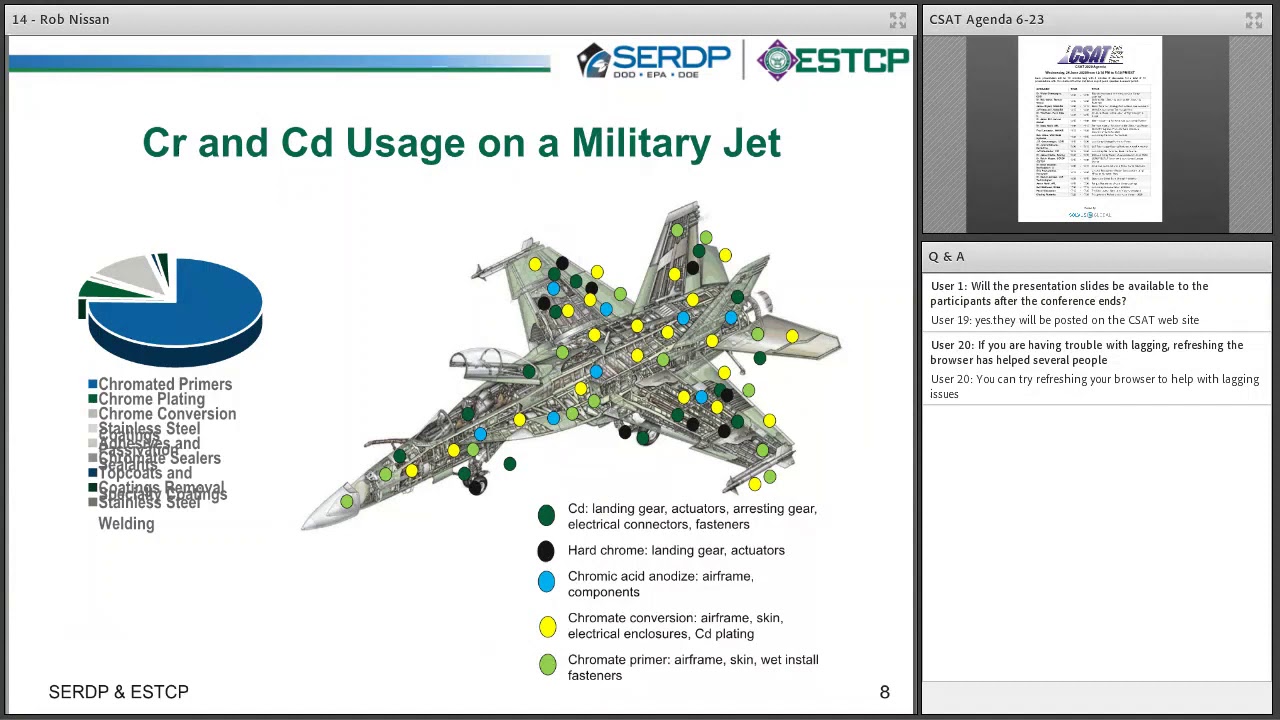Select the Chrome Plating legend entry

click(x=147, y=399)
